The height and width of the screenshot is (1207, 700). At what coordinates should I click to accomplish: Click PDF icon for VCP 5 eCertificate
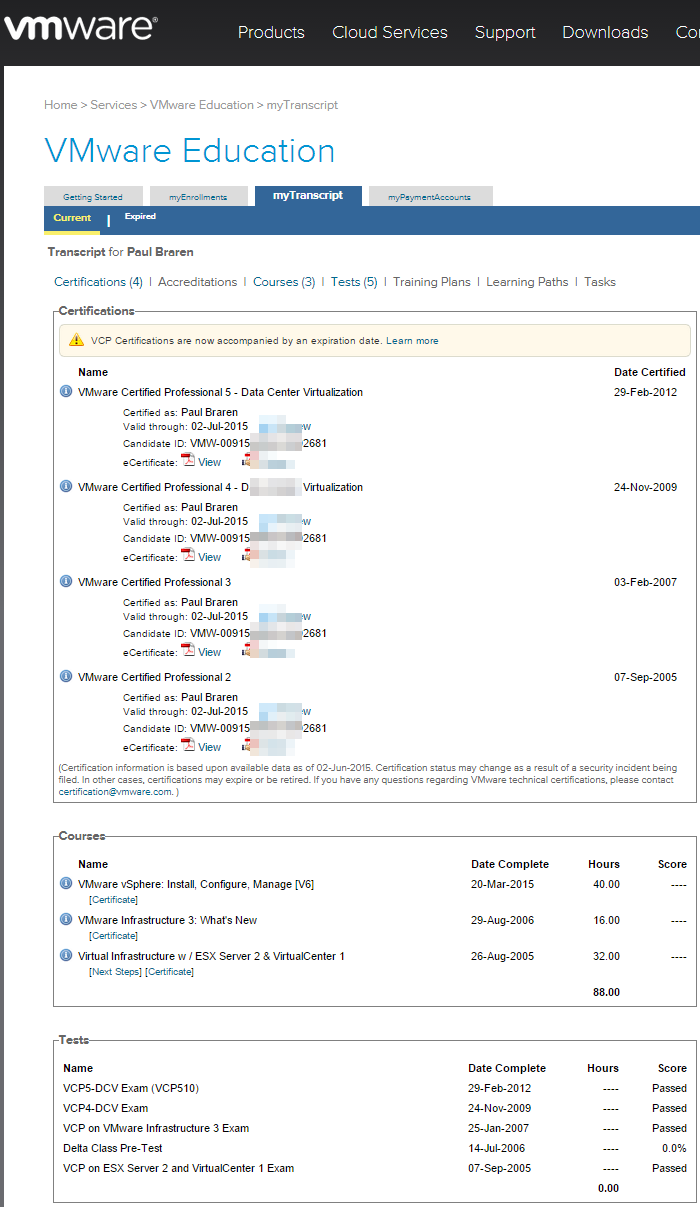click(188, 460)
